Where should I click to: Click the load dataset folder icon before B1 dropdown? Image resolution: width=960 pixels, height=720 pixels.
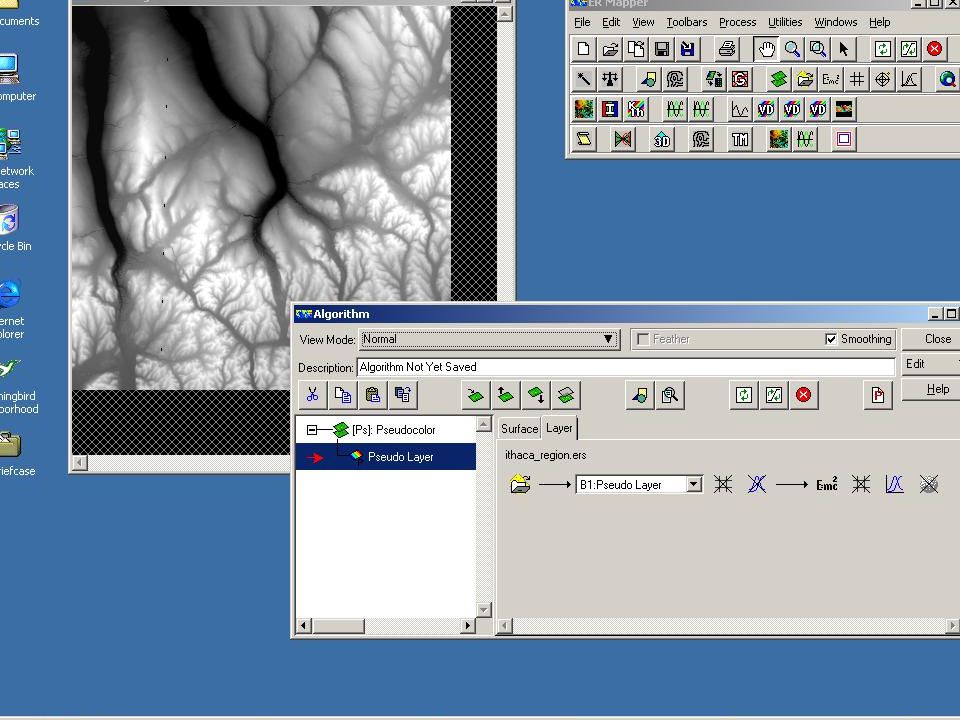(520, 484)
